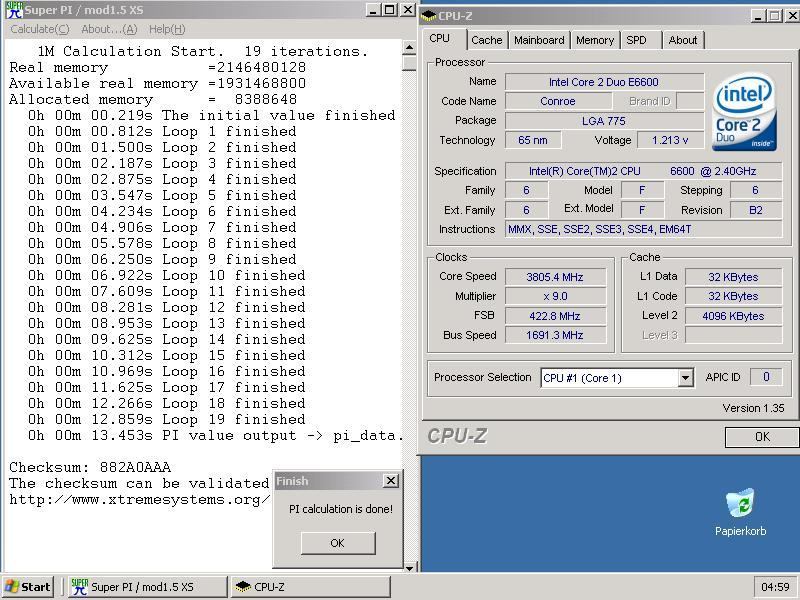The height and width of the screenshot is (600, 800).
Task: Click the taskbar clock showing 04:59
Action: (775, 587)
